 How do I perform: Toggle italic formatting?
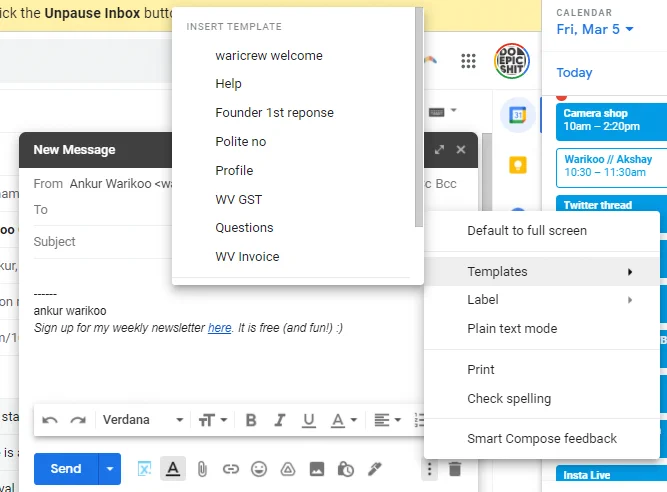coord(279,420)
